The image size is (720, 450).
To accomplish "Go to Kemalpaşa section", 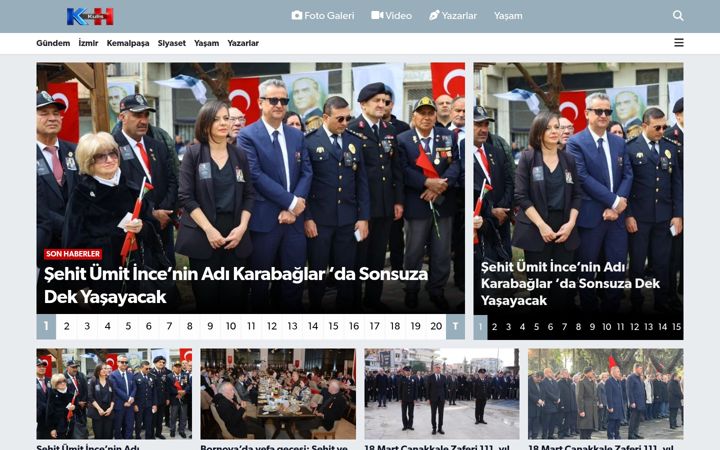I will [128, 43].
